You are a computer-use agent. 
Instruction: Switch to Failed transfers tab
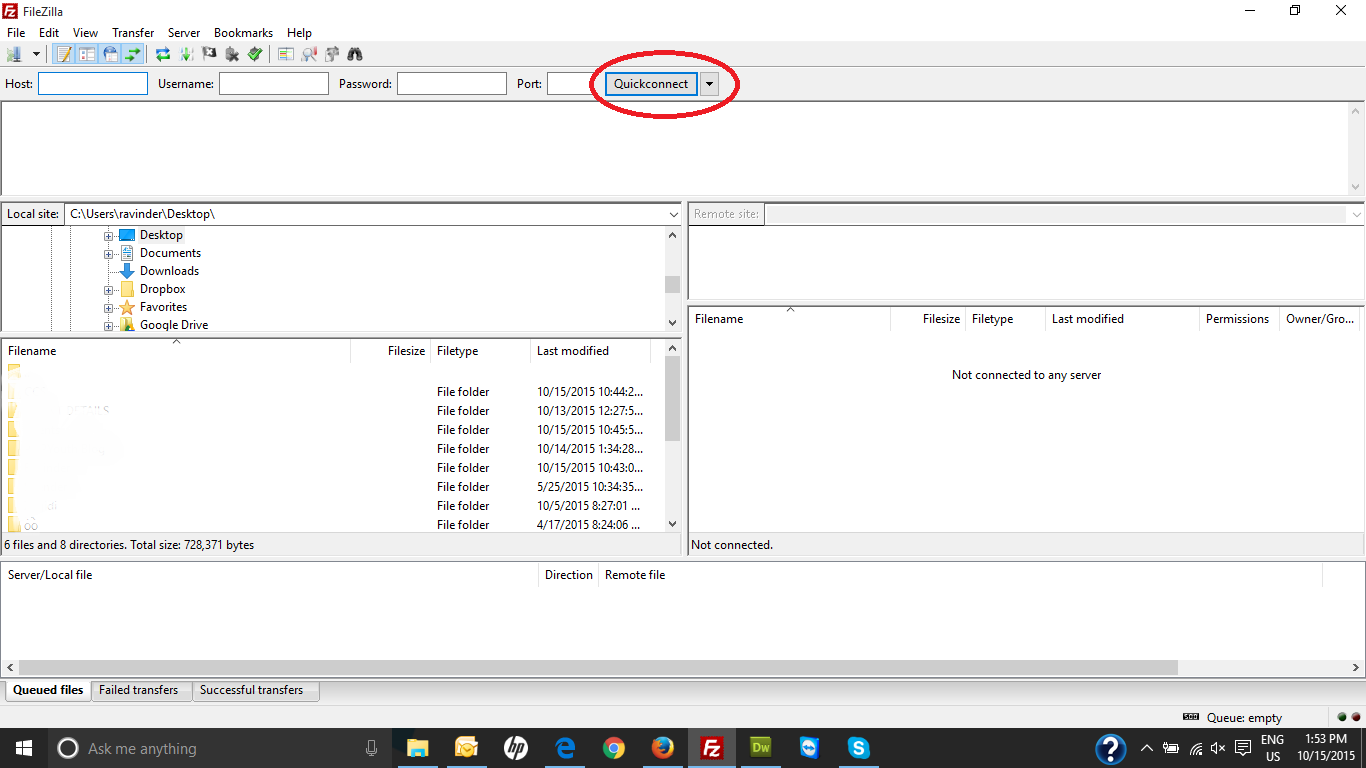139,690
